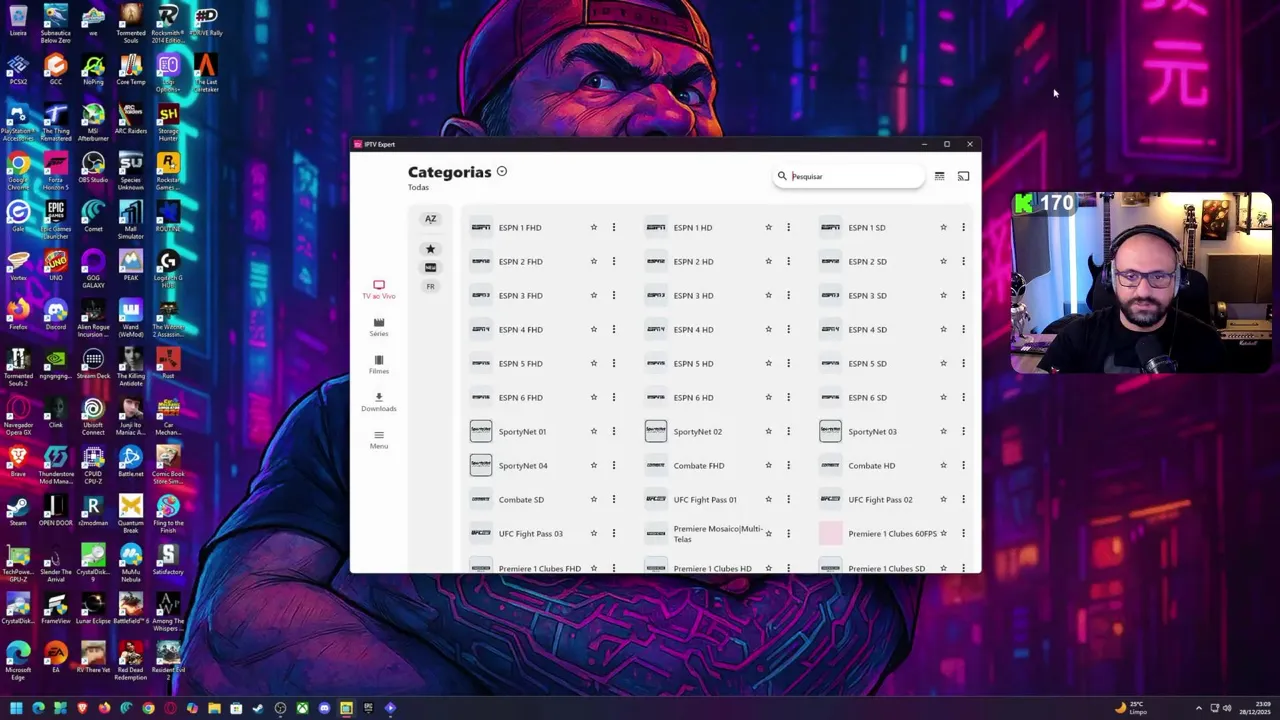Open more options for ESPN 1 HD
This screenshot has width=1280, height=720.
coord(788,227)
